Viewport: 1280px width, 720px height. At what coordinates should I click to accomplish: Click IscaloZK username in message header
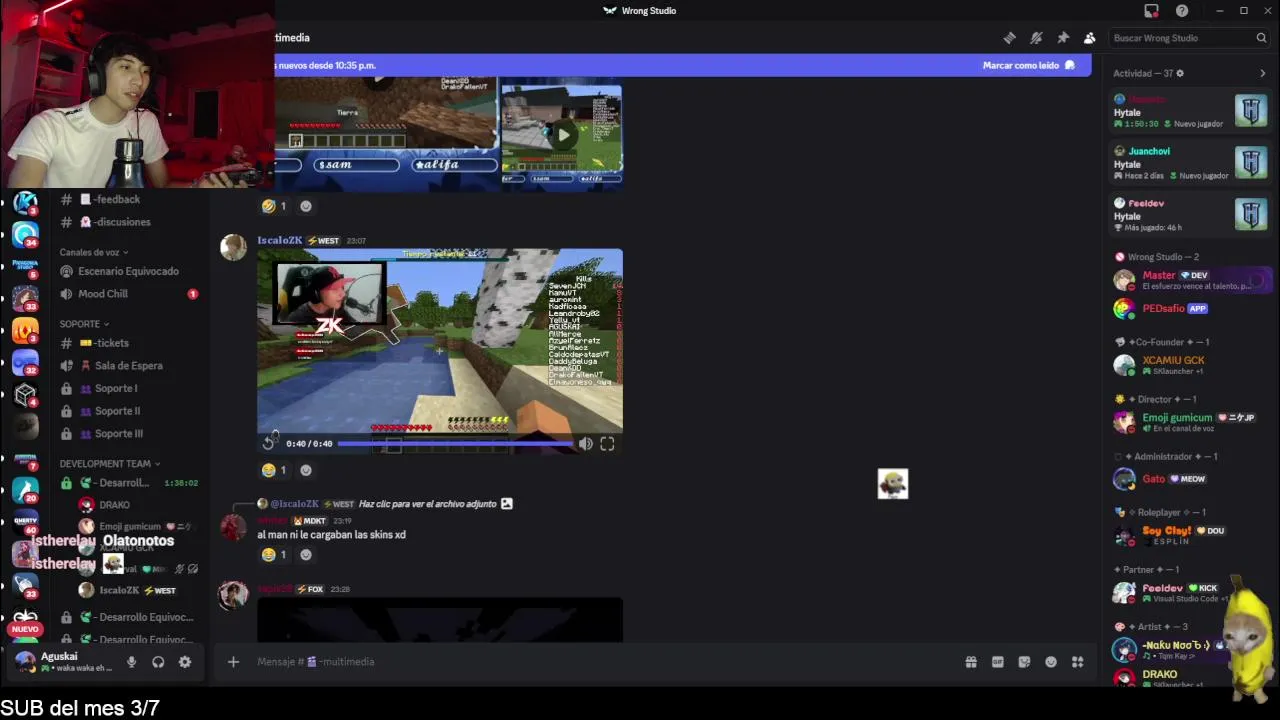(x=279, y=240)
